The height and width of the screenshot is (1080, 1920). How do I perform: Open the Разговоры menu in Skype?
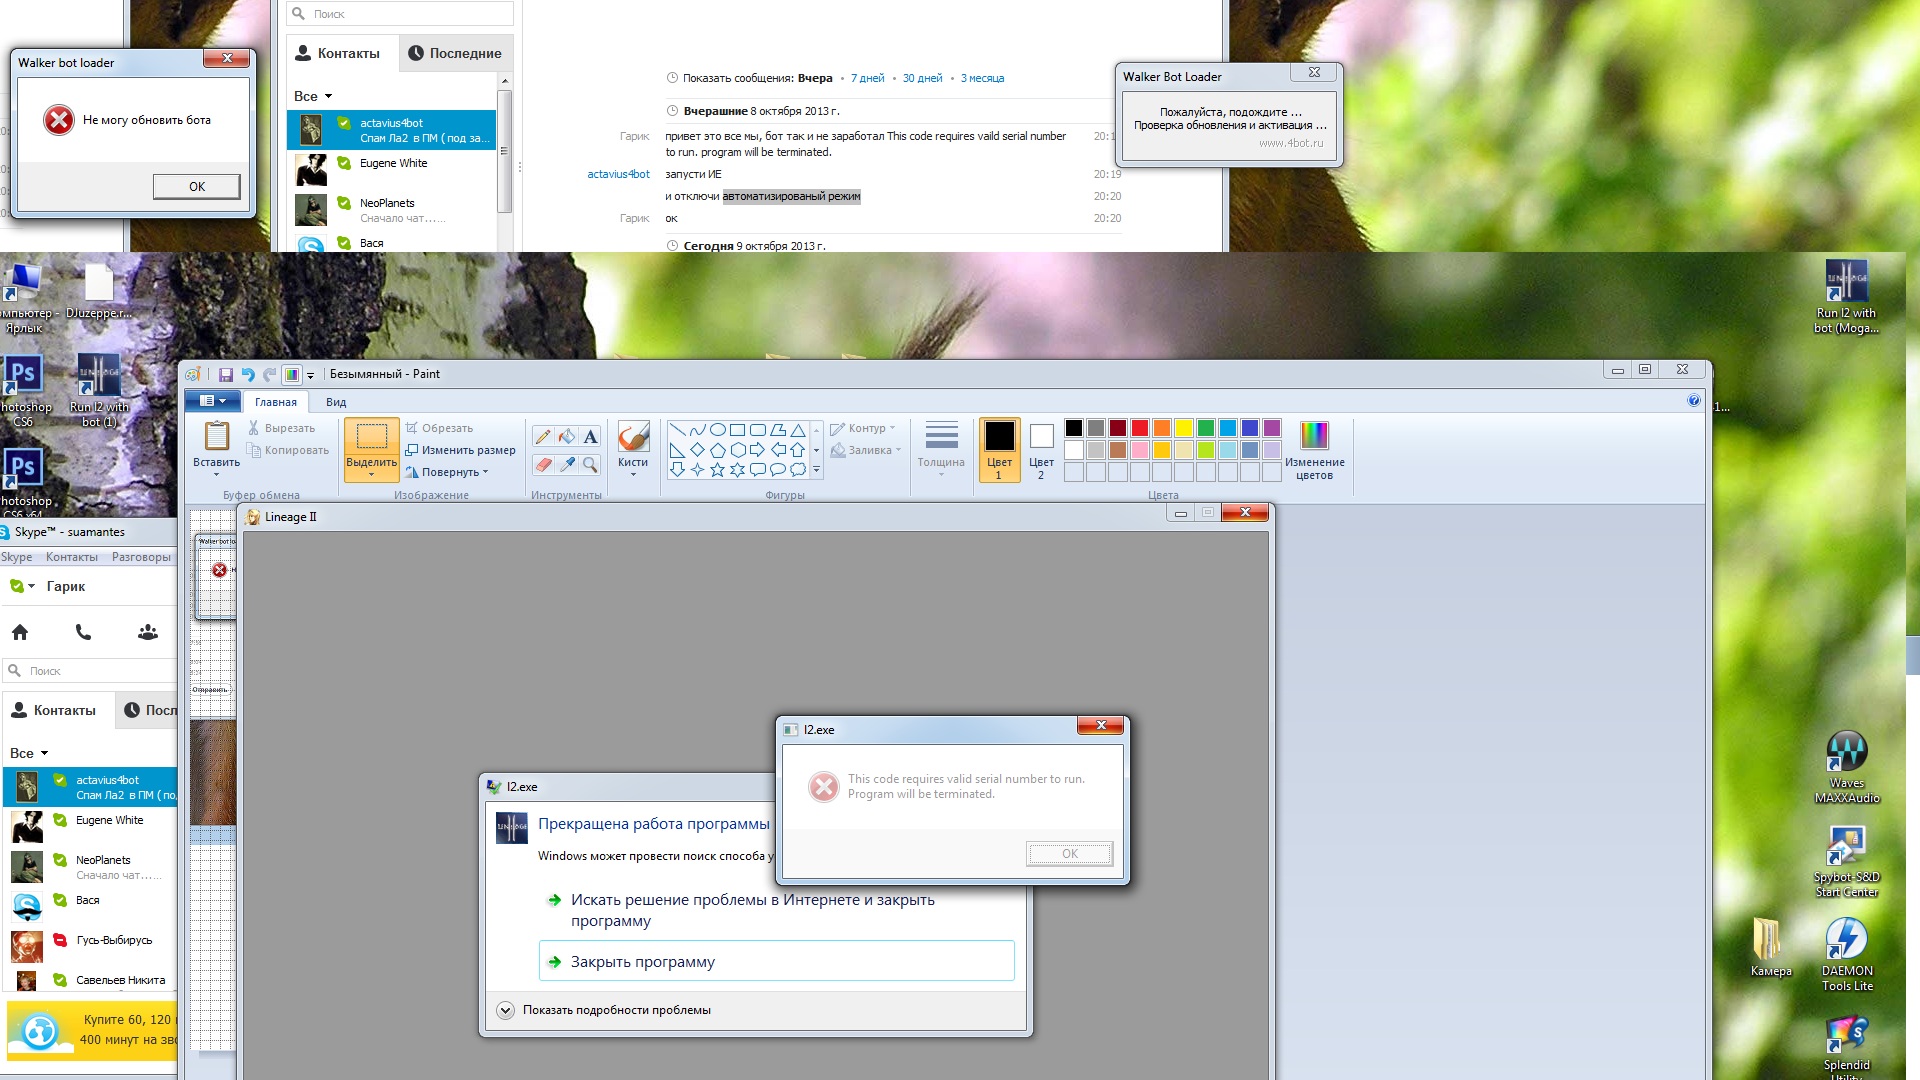point(141,557)
